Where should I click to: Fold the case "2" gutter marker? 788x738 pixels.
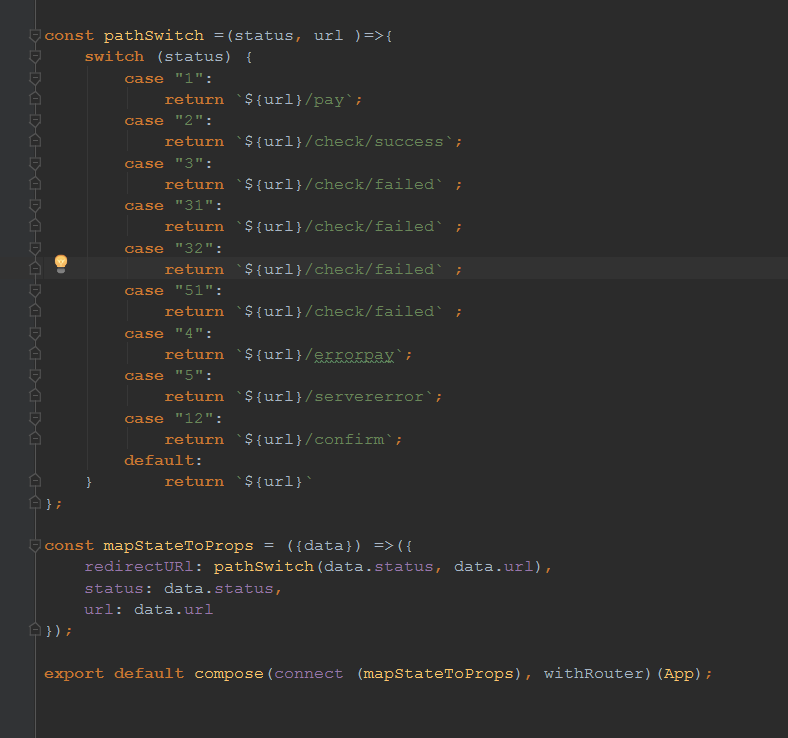click(35, 121)
